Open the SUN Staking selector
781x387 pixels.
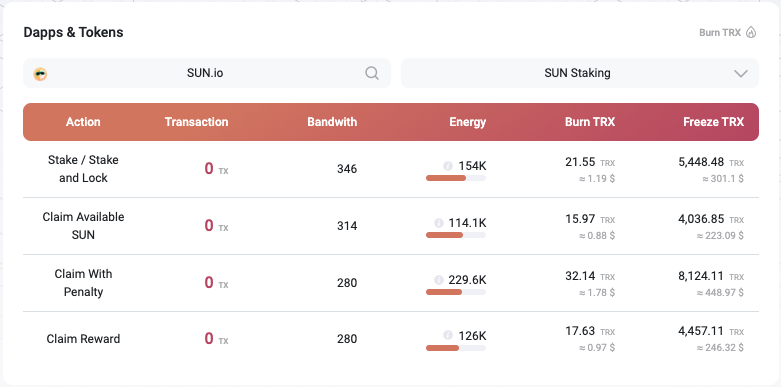click(580, 73)
